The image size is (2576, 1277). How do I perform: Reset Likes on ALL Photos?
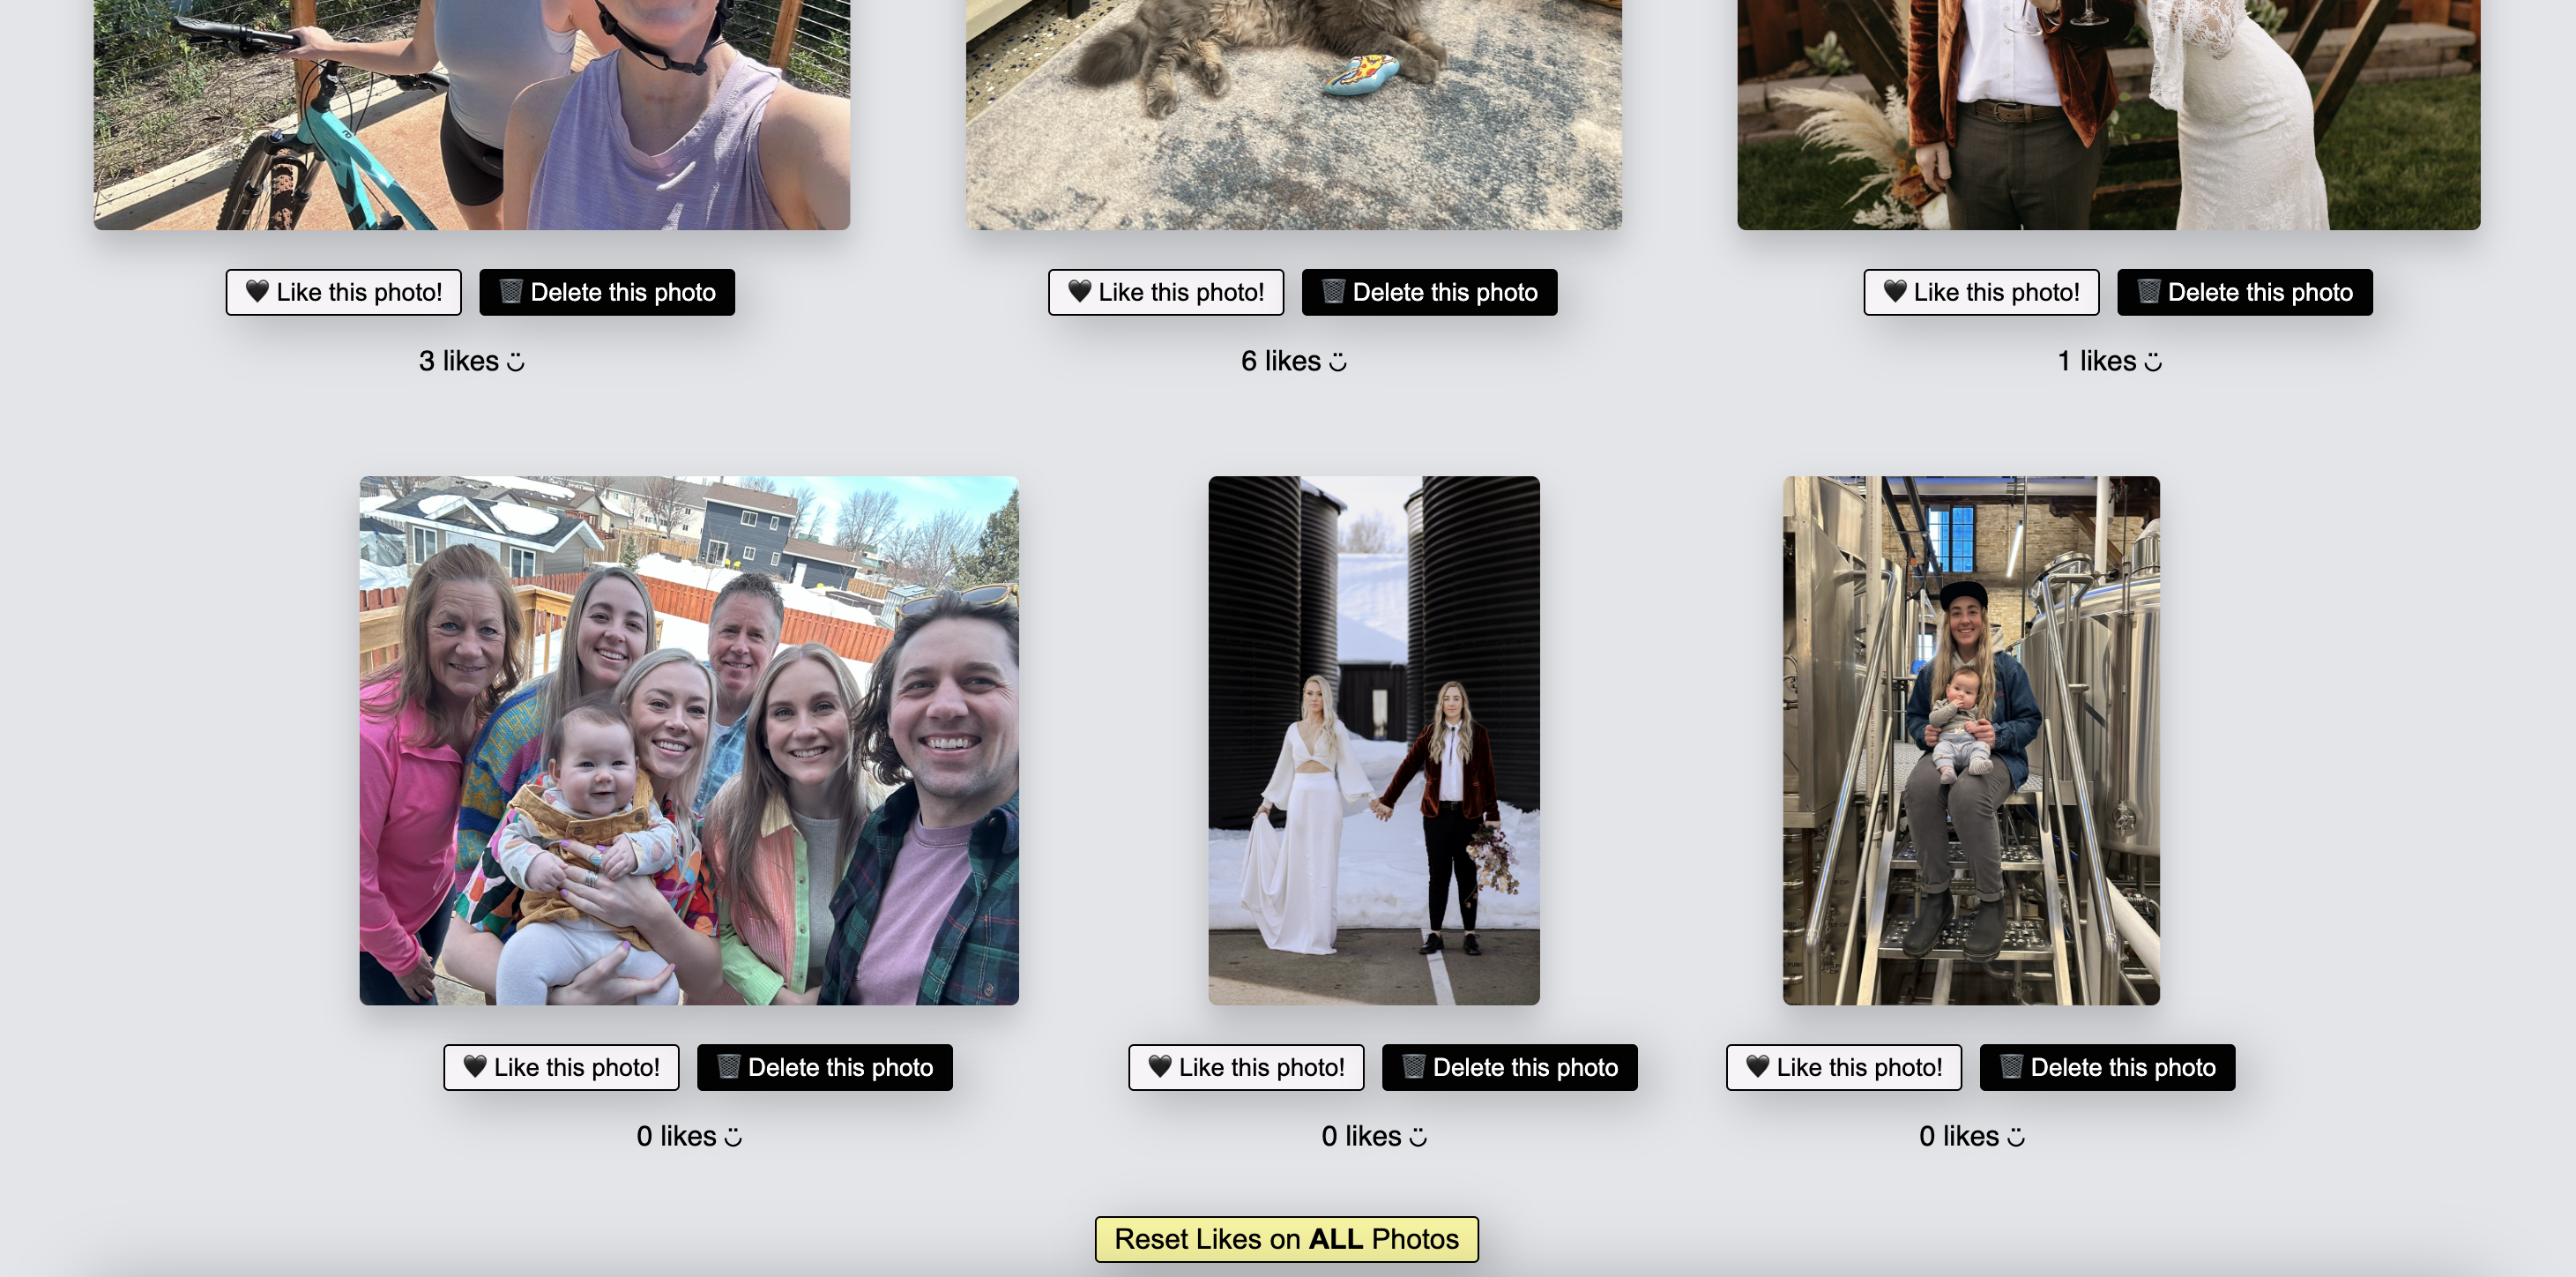tap(1287, 1239)
